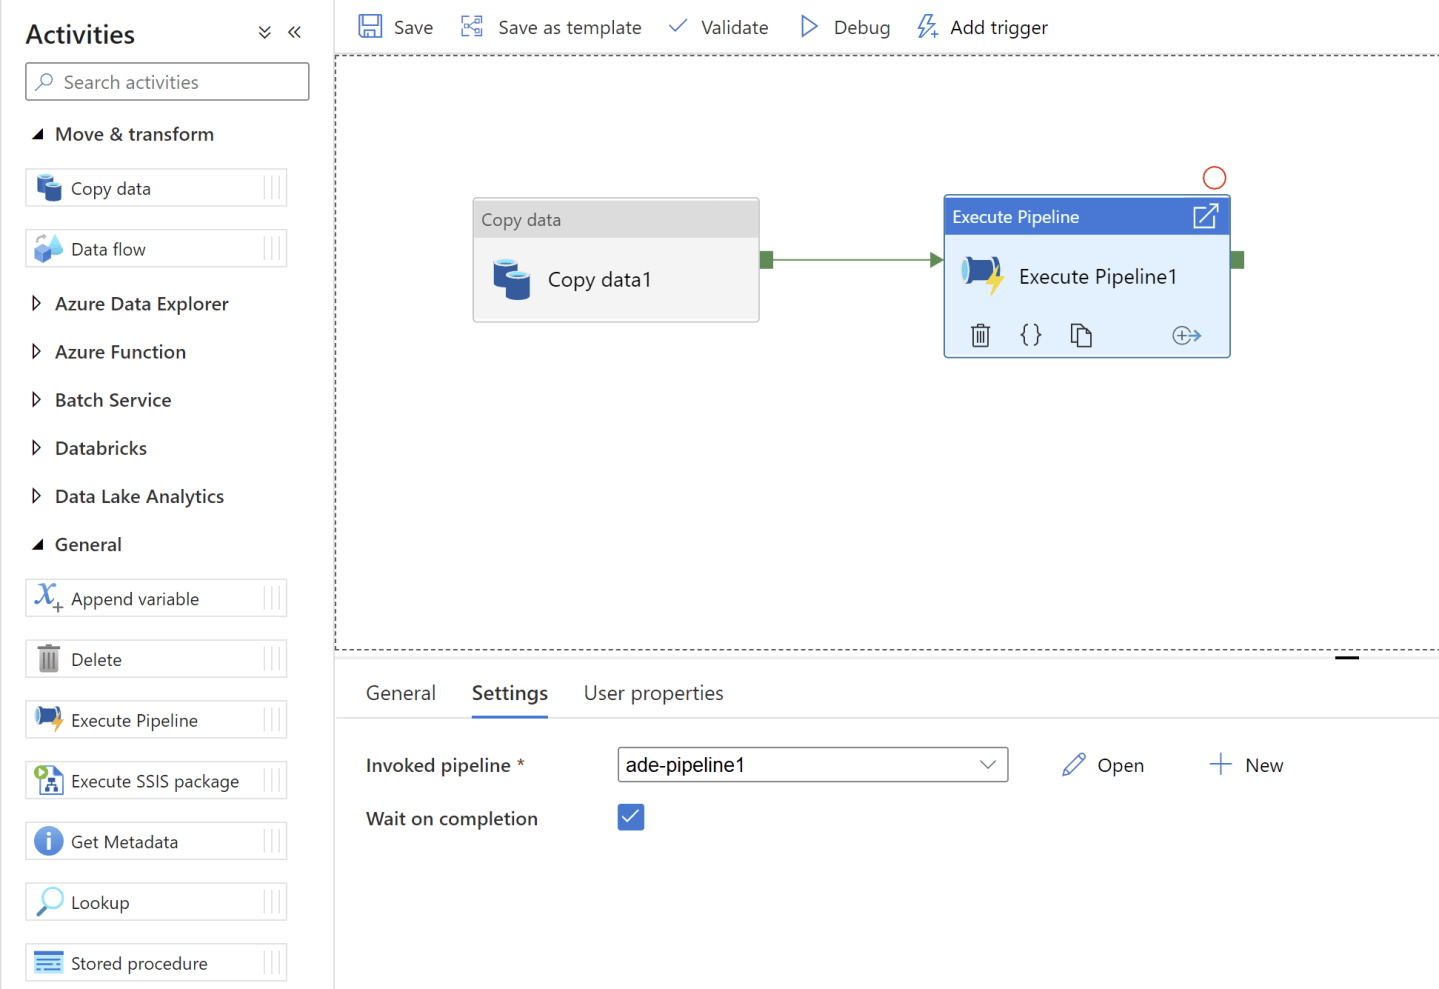Click the red breakpoint circle above Execute Pipeline
1439x989 pixels.
tap(1214, 178)
